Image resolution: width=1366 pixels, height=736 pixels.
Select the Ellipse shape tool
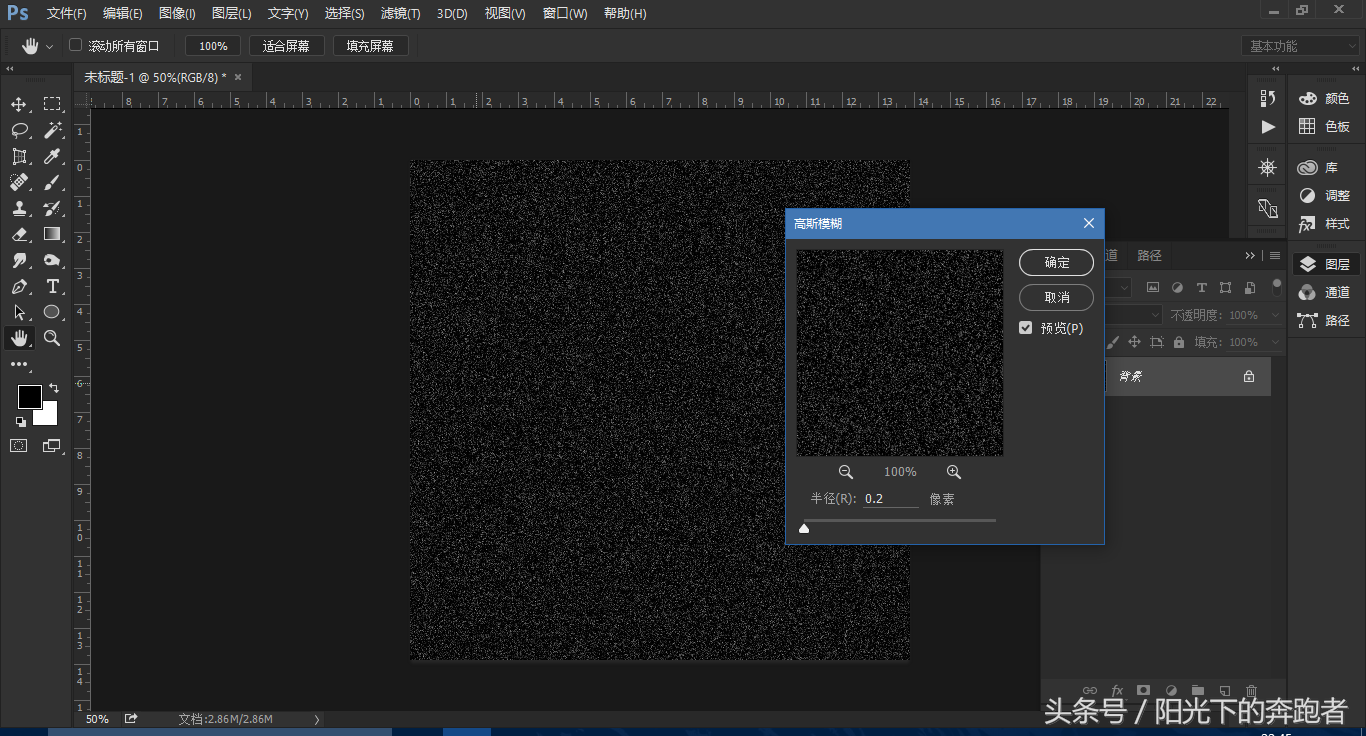tap(52, 312)
